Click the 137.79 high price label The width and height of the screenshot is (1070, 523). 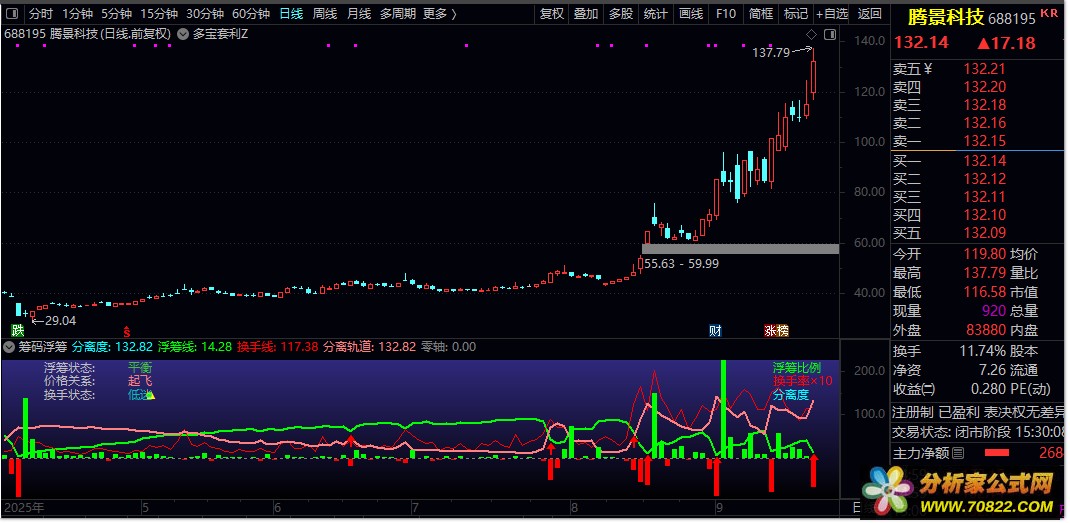coord(770,53)
